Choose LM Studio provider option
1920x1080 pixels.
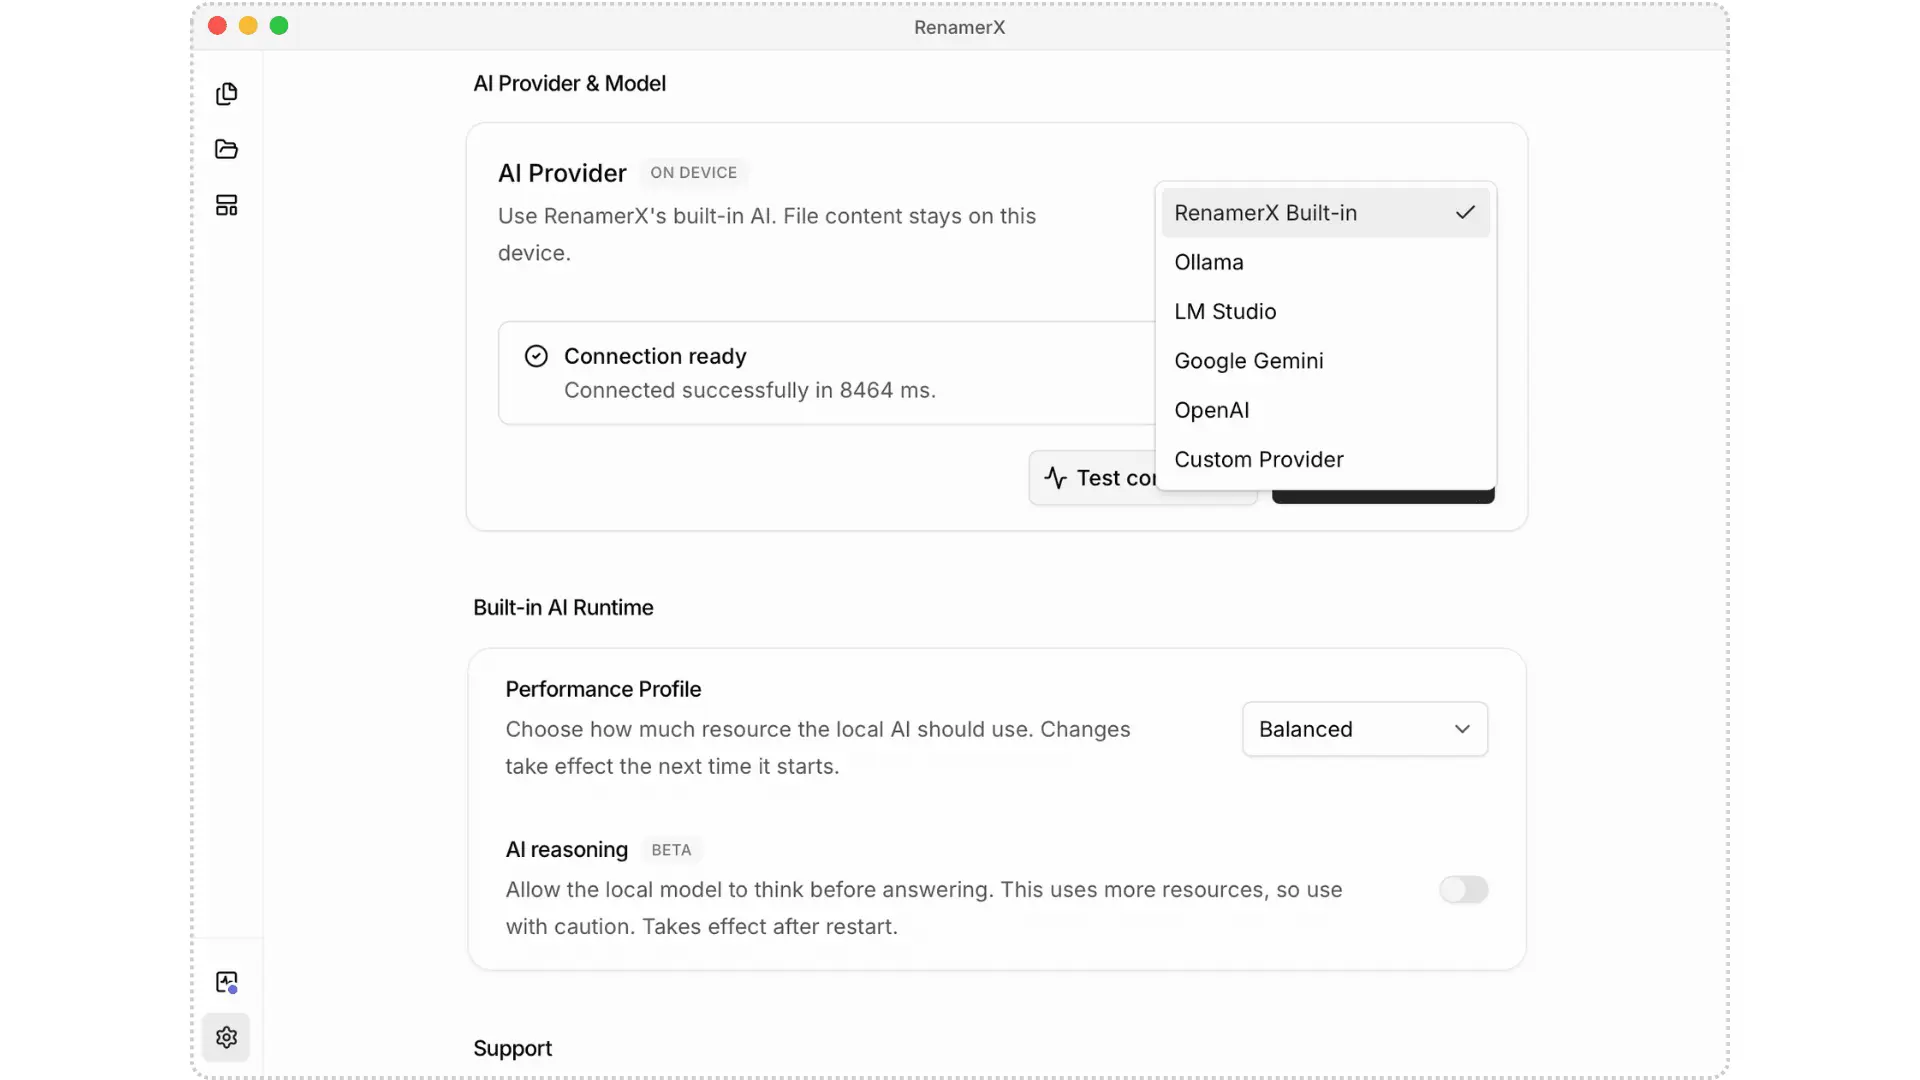pos(1326,311)
